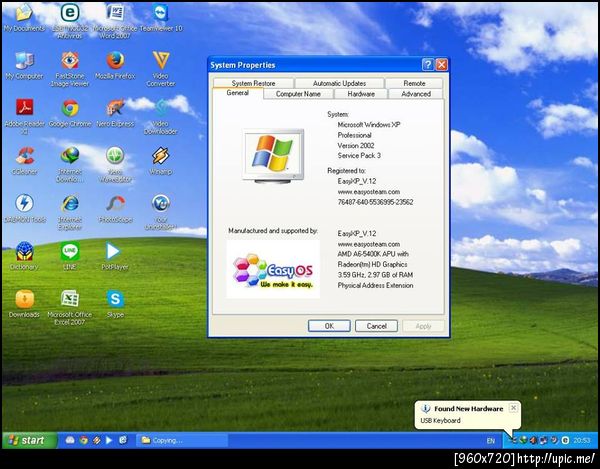Switch to the Computer Name tab
600x469 pixels.
click(x=298, y=94)
